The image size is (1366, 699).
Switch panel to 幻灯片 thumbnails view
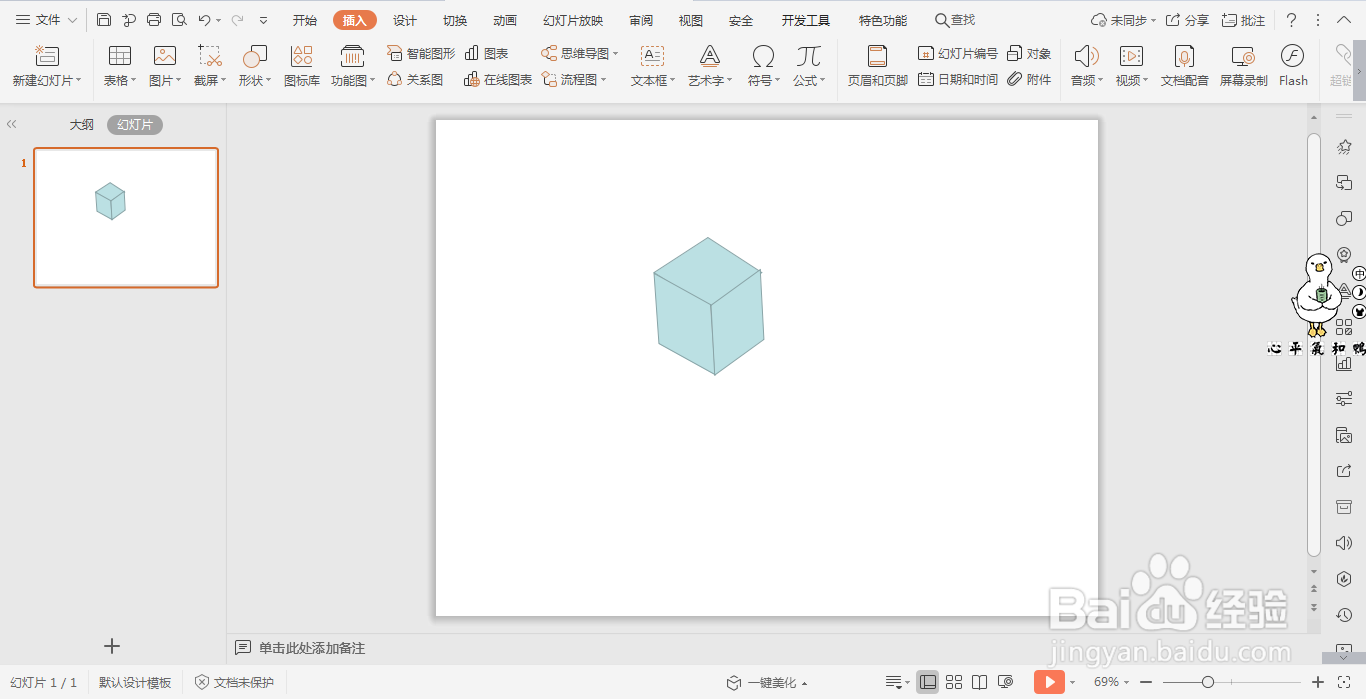pyautogui.click(x=135, y=125)
